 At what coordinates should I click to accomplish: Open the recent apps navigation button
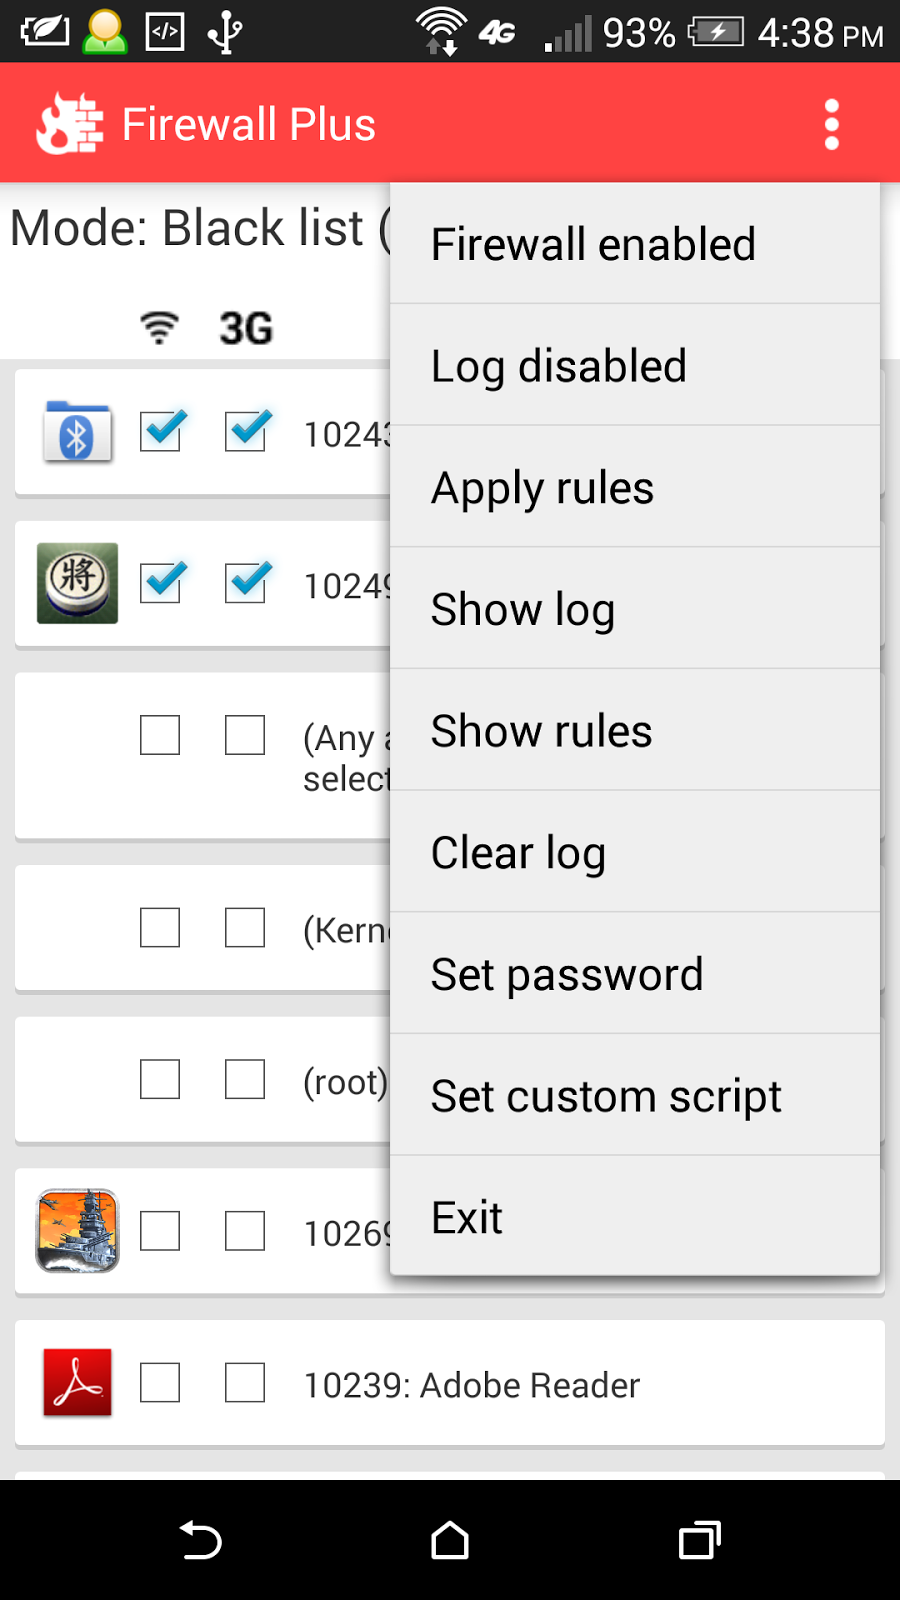coord(700,1540)
